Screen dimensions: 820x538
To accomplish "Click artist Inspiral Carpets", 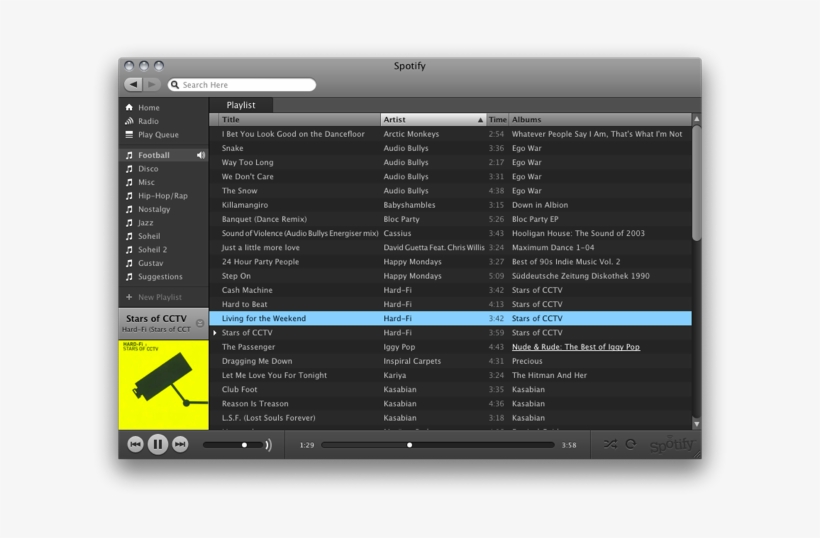I will tap(412, 361).
